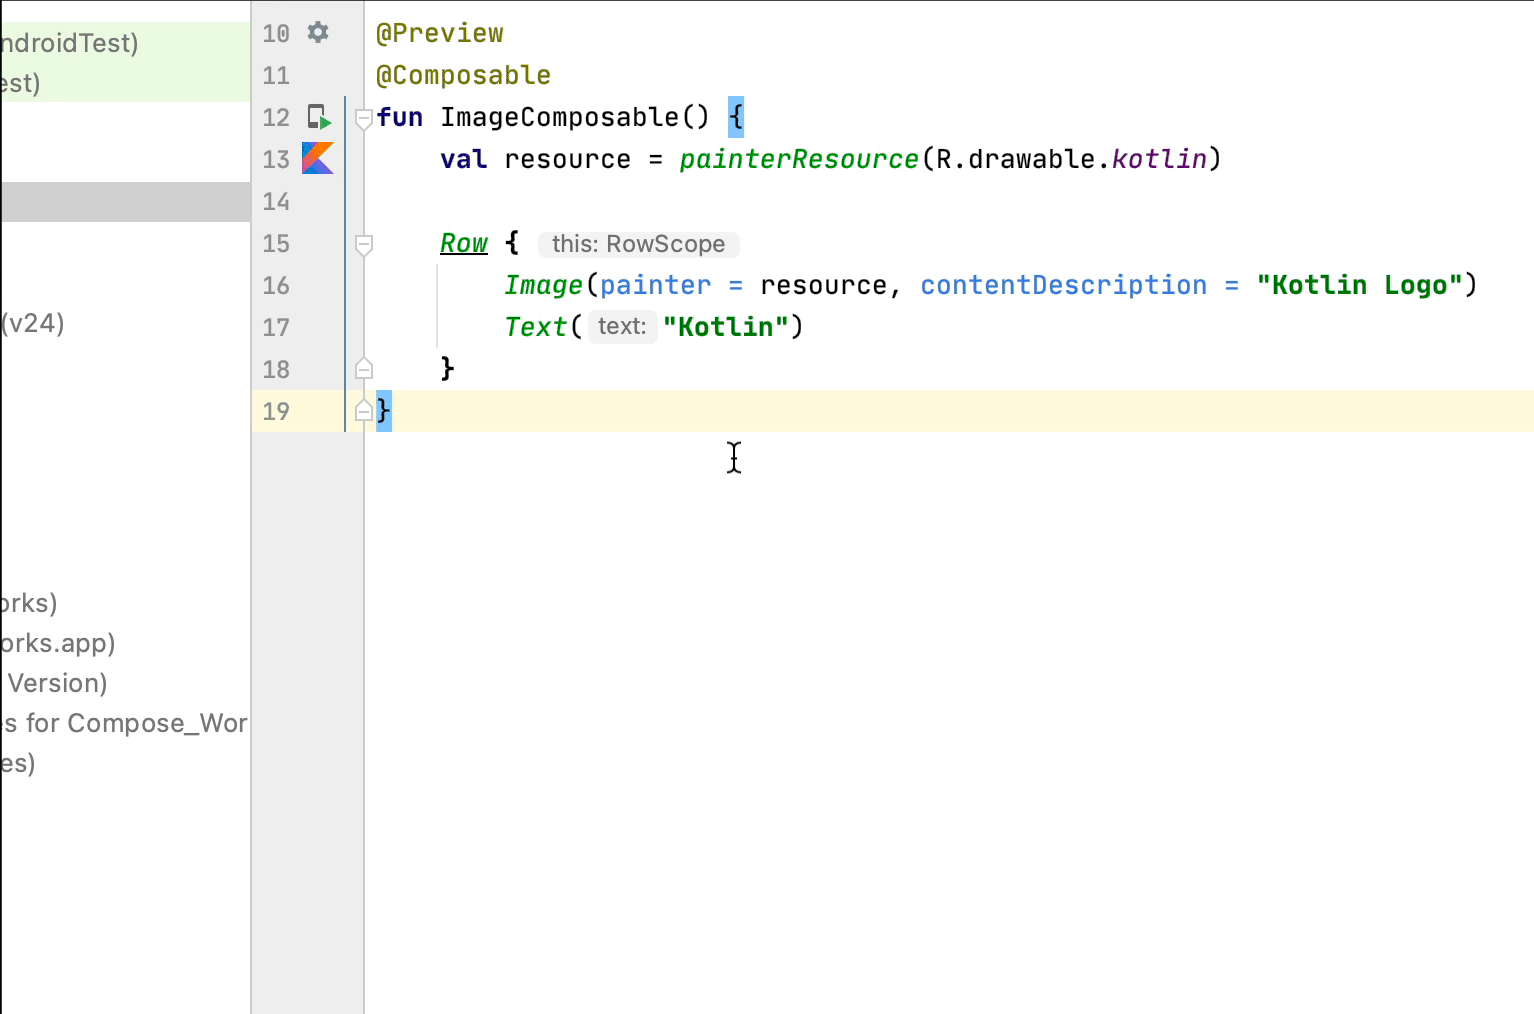Collapse the ImageComposable function fold marker
Viewport: 1534px width, 1014px height.
pos(364,118)
